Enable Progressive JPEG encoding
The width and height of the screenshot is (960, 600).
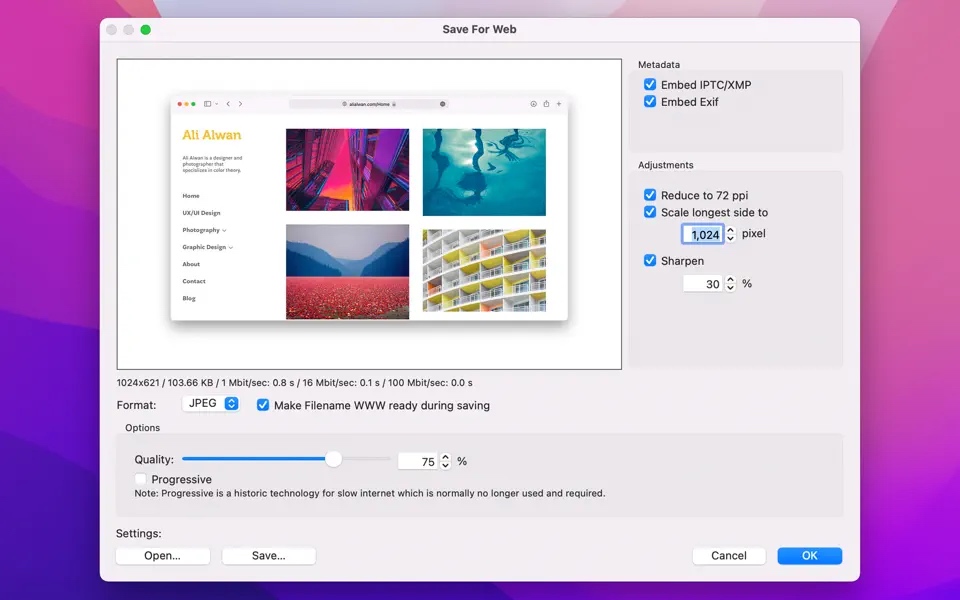pyautogui.click(x=140, y=479)
